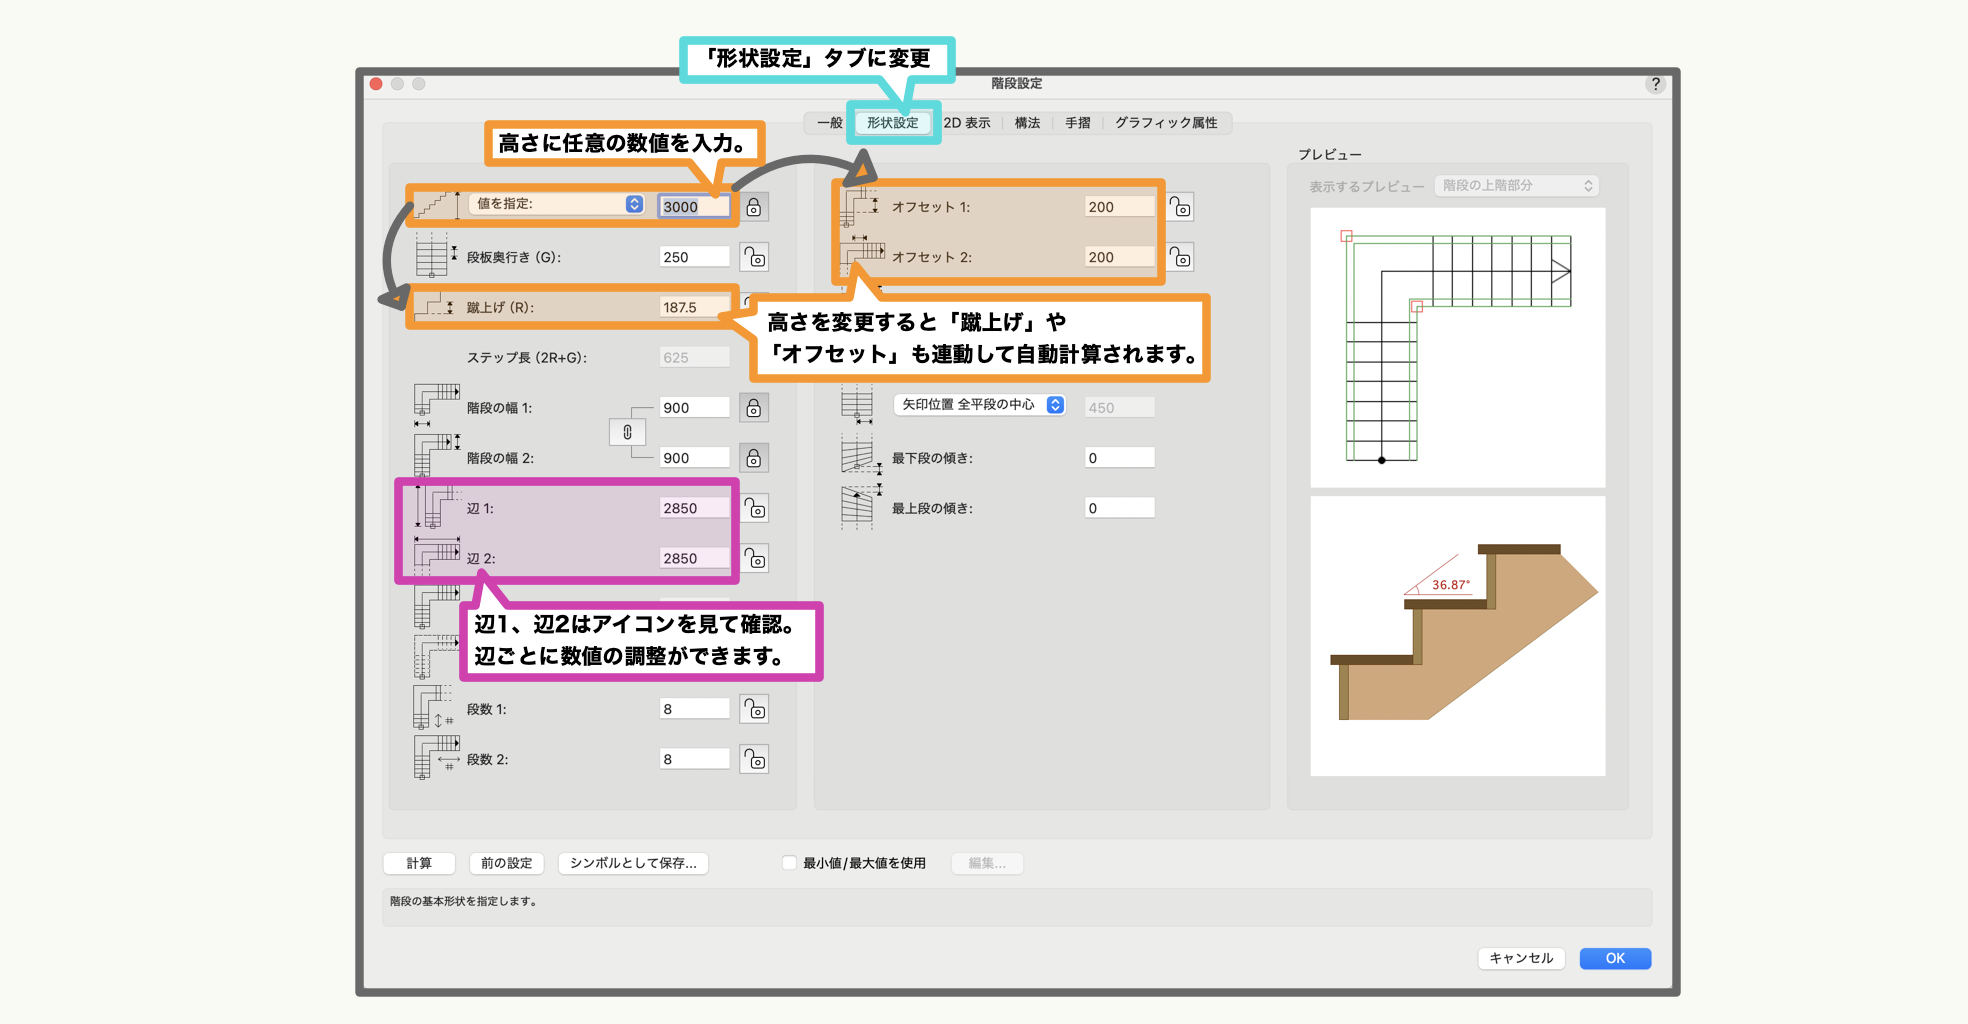Click the 蹴上げ (R) input field
Viewport: 1968px width, 1024px height.
pos(694,307)
